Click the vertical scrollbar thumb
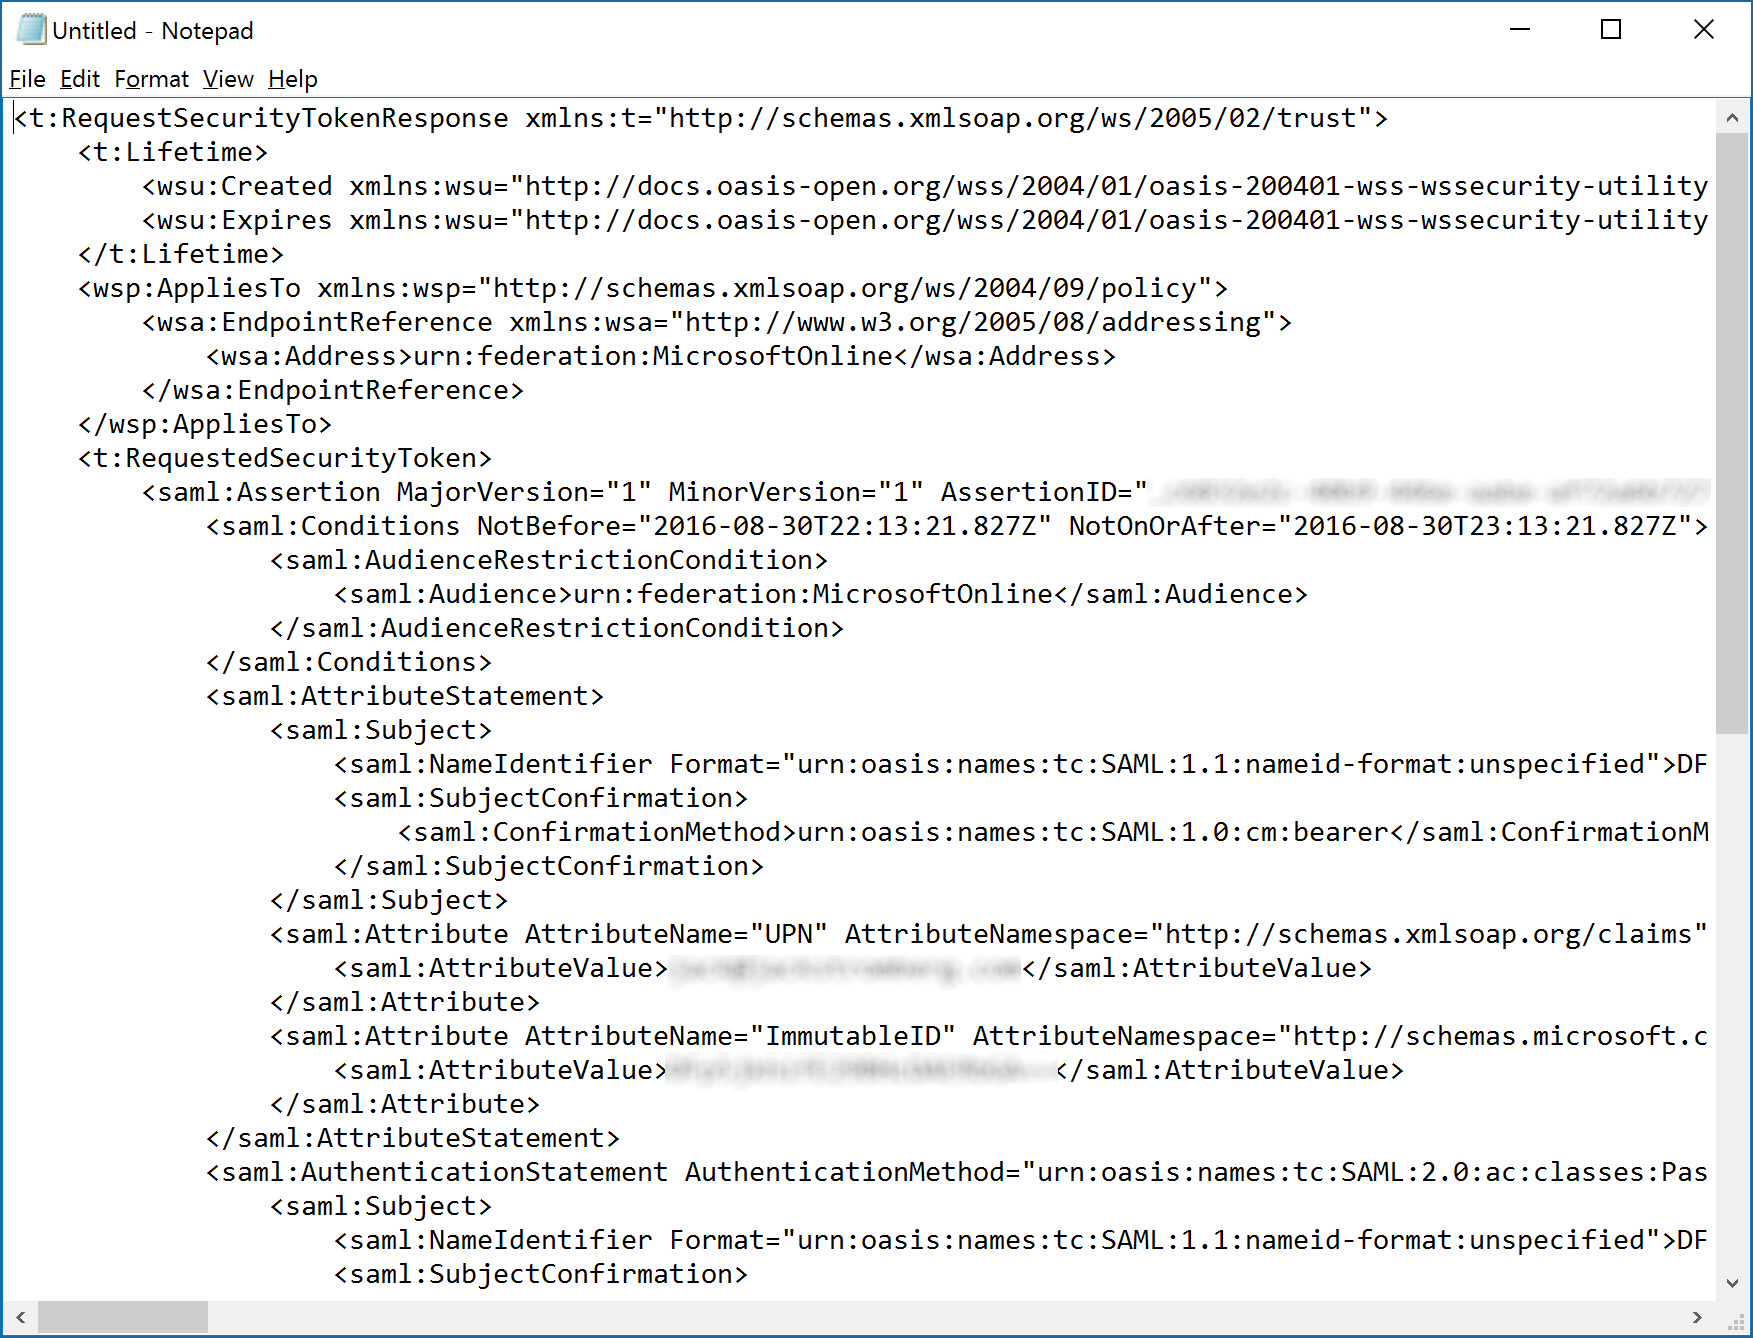Viewport: 1753px width, 1338px height. click(1731, 432)
